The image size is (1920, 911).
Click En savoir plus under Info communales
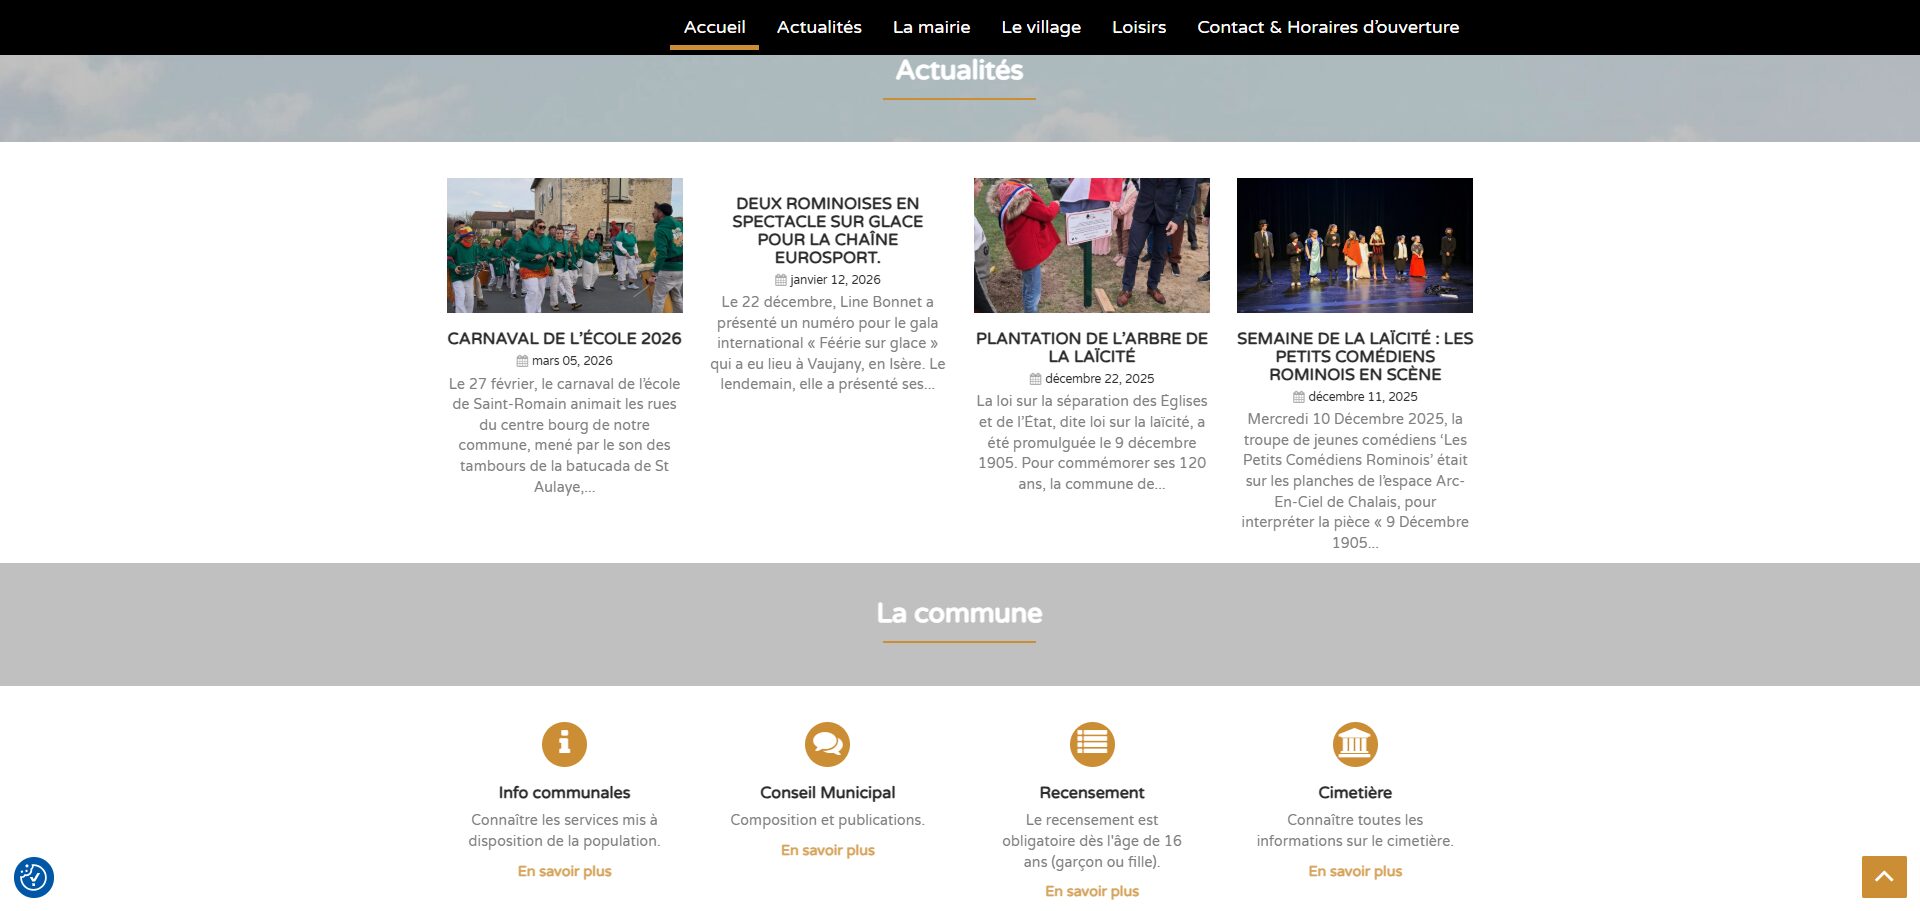(564, 872)
